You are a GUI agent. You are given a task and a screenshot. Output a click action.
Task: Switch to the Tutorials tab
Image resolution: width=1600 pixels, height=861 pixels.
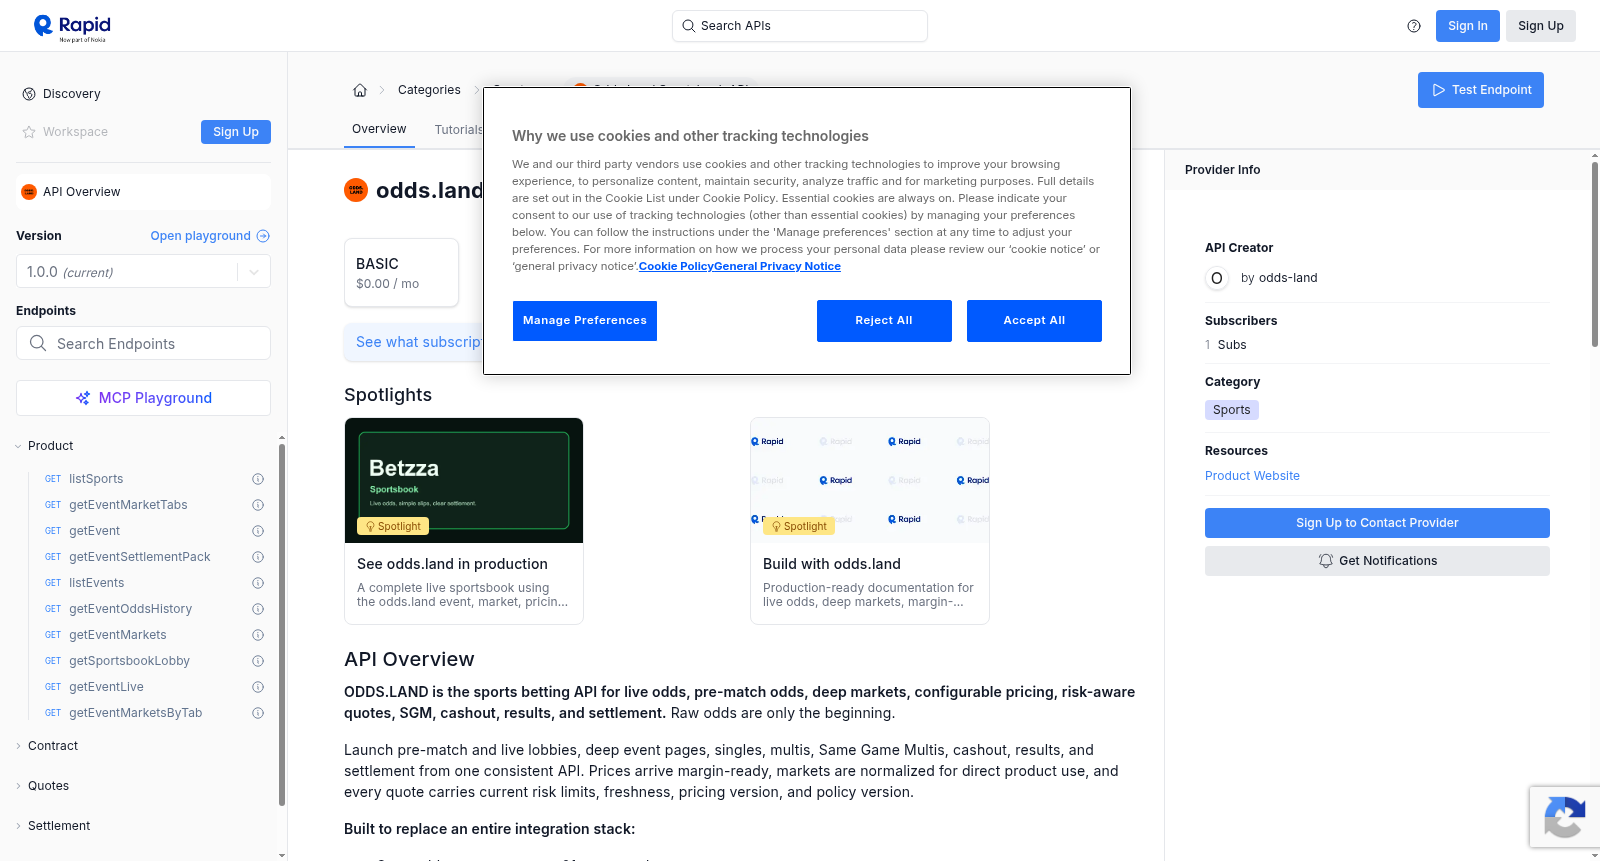tap(459, 130)
